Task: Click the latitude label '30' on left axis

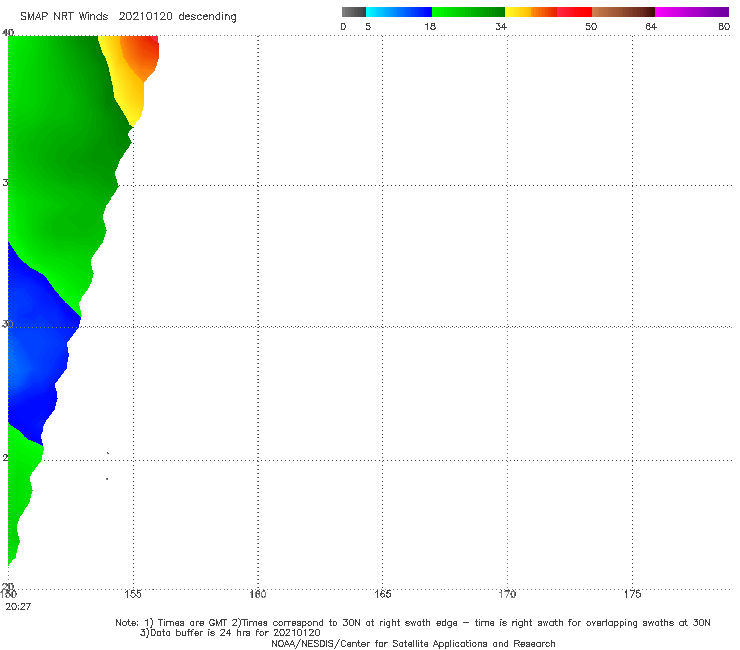Action: 7,324
